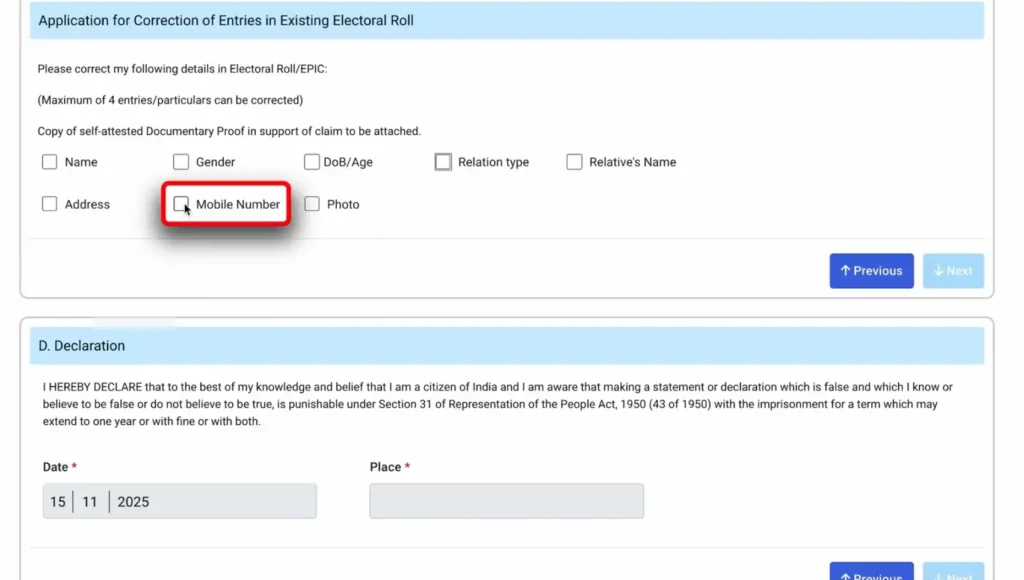1024x580 pixels.
Task: Select the Relation type checkbox
Action: point(443,162)
